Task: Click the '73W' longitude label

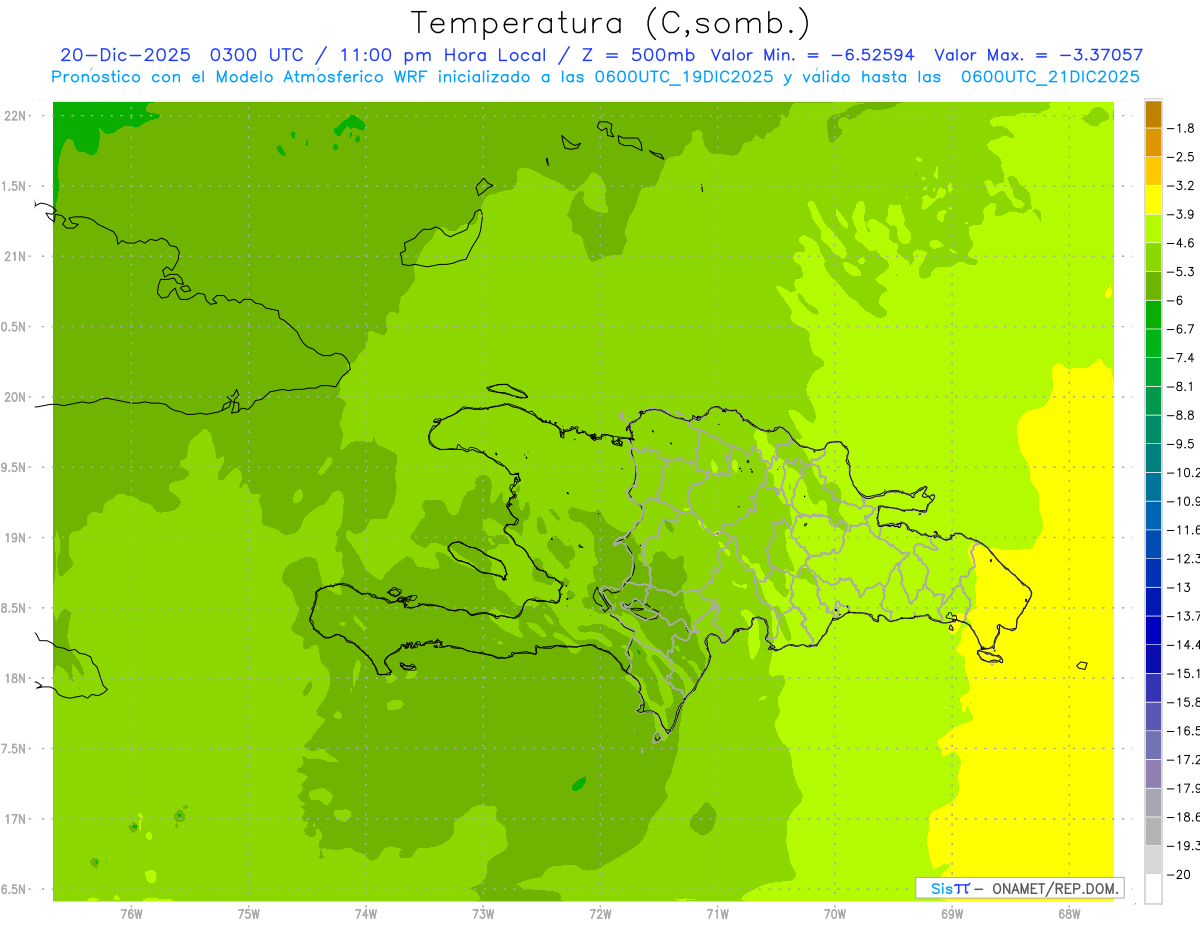Action: 483,913
